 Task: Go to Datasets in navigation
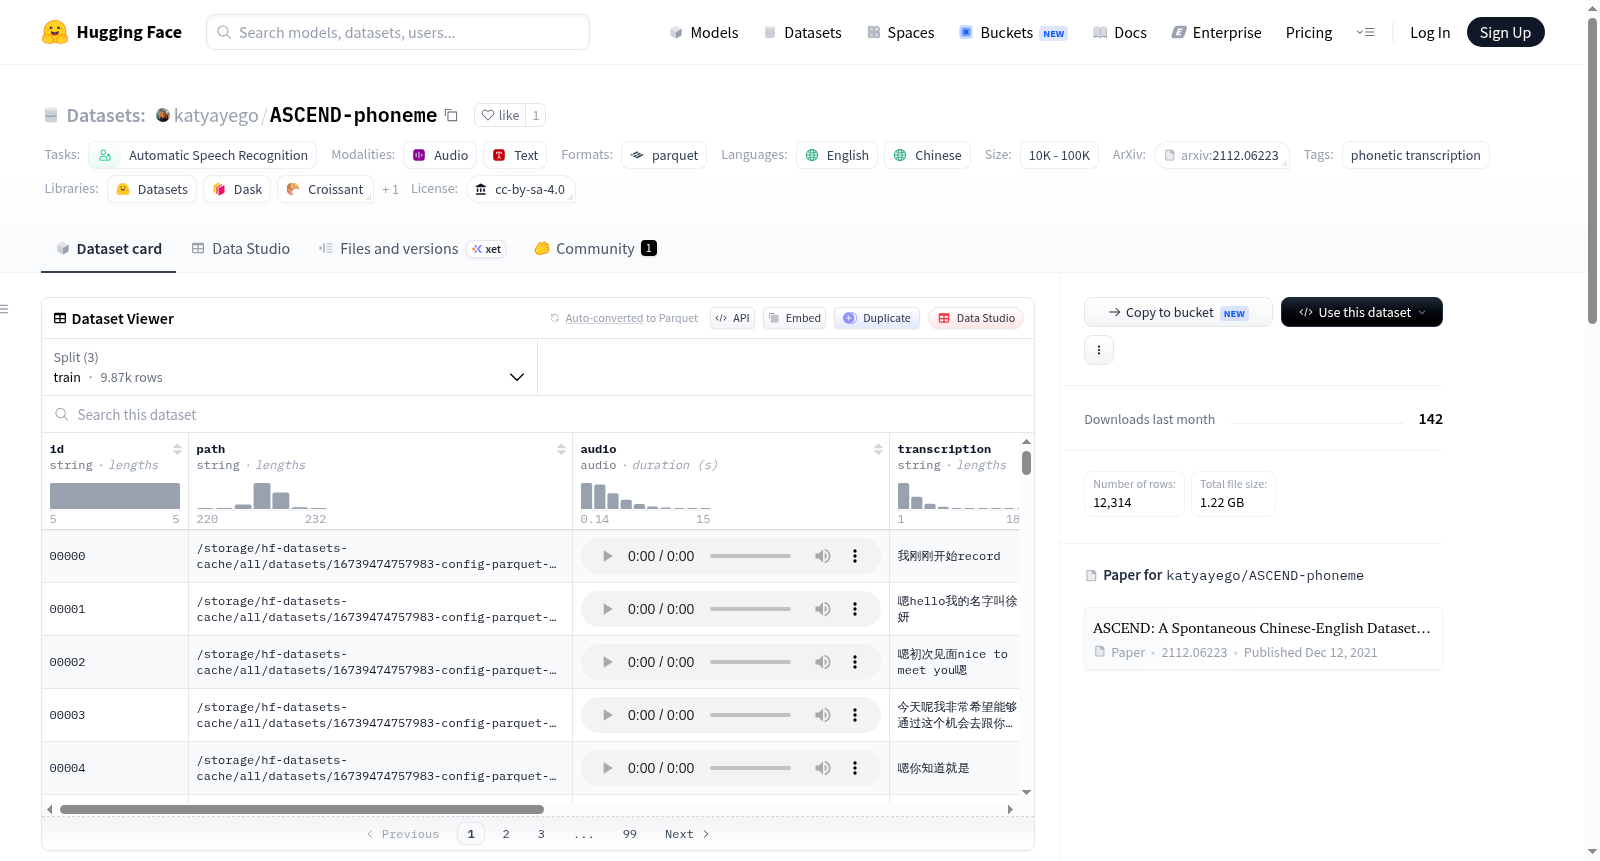click(x=802, y=32)
